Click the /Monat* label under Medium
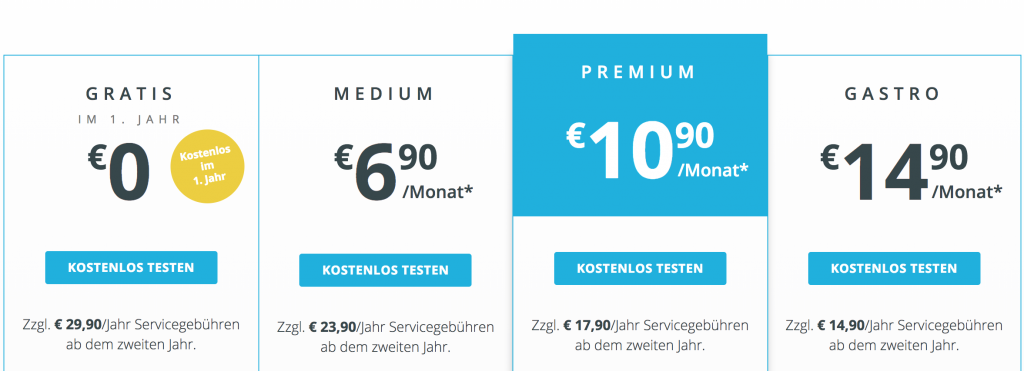This screenshot has width=1024, height=371. [436, 193]
